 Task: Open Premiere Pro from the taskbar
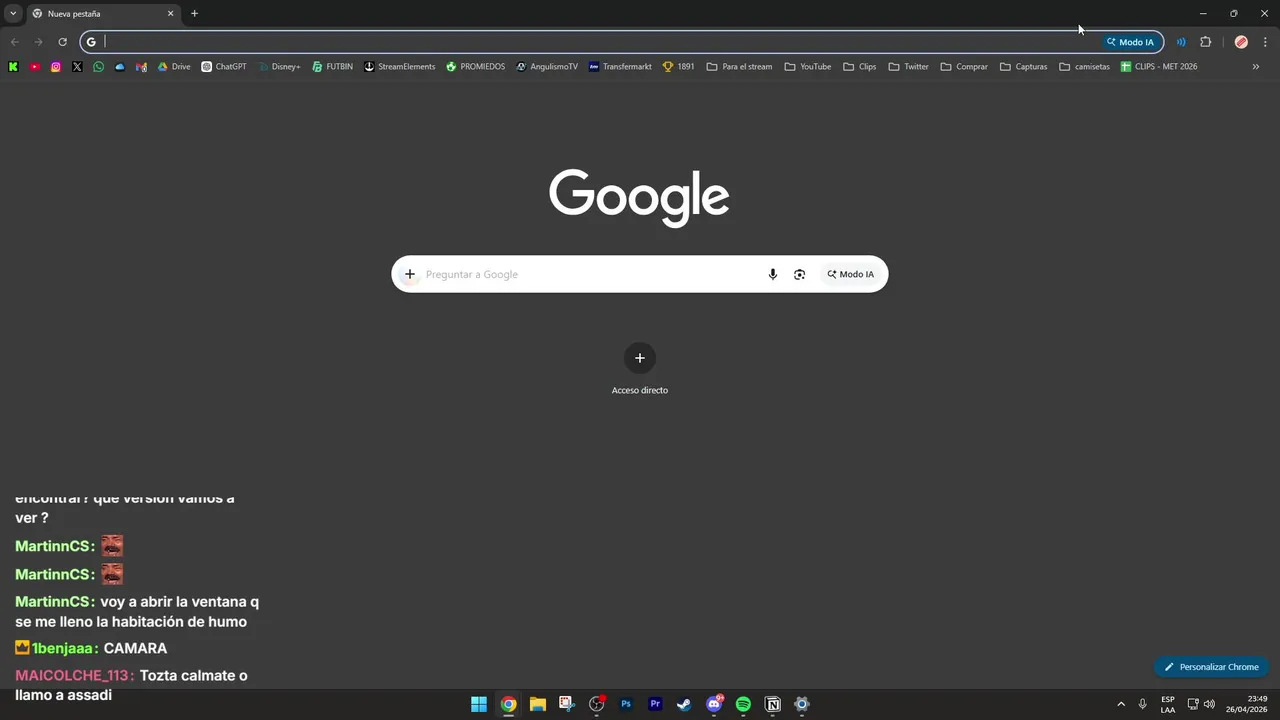655,704
